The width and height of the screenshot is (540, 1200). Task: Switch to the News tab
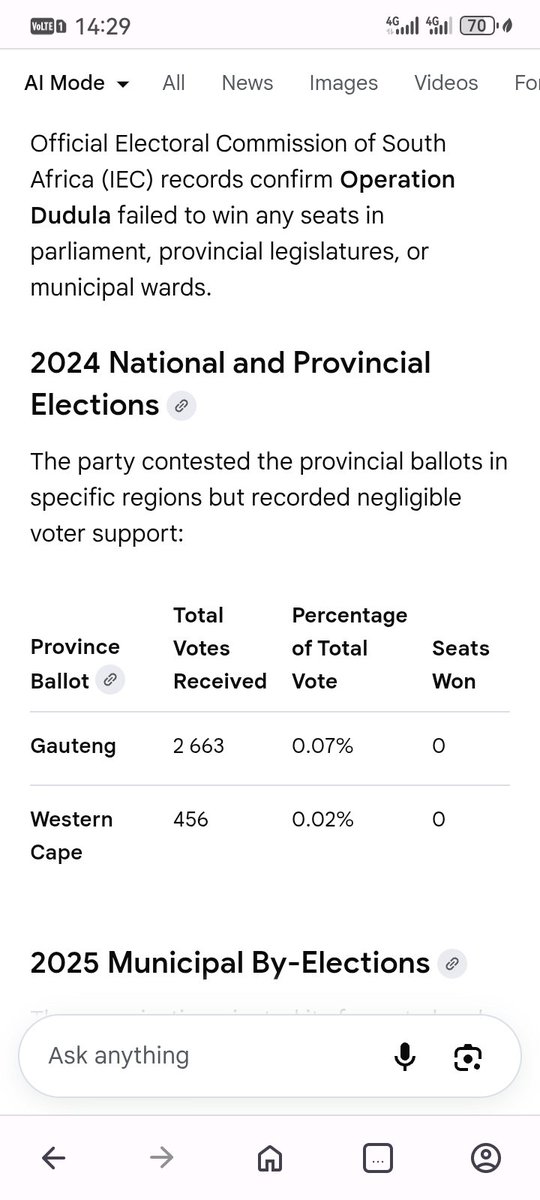click(247, 83)
